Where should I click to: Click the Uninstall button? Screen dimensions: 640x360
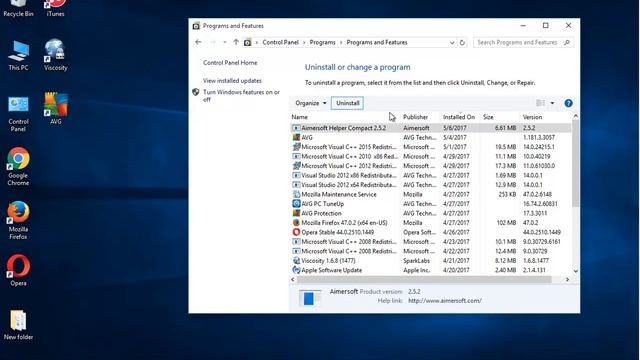(x=348, y=103)
